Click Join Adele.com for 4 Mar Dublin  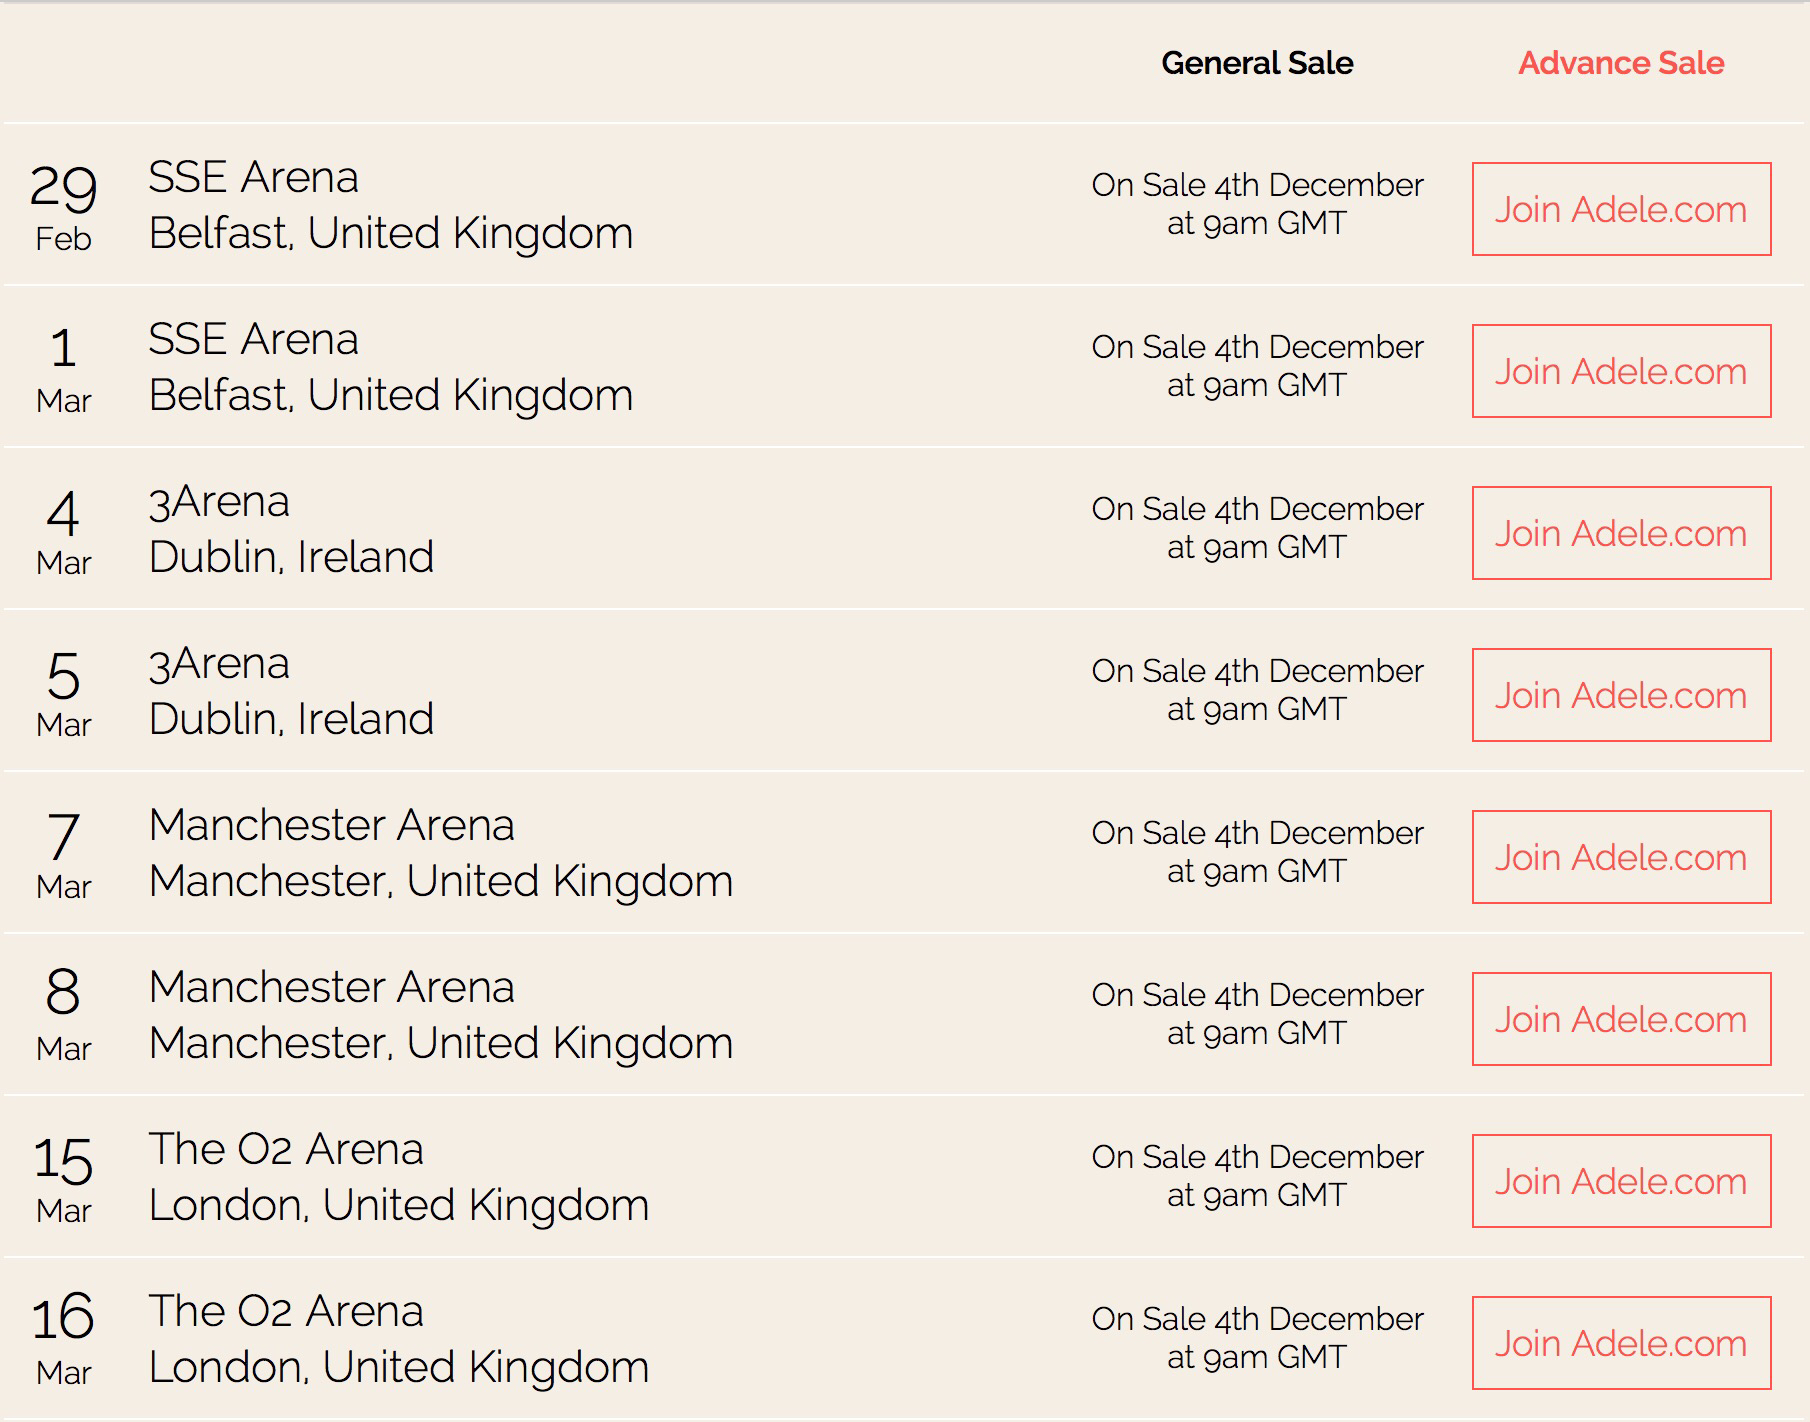(1620, 533)
